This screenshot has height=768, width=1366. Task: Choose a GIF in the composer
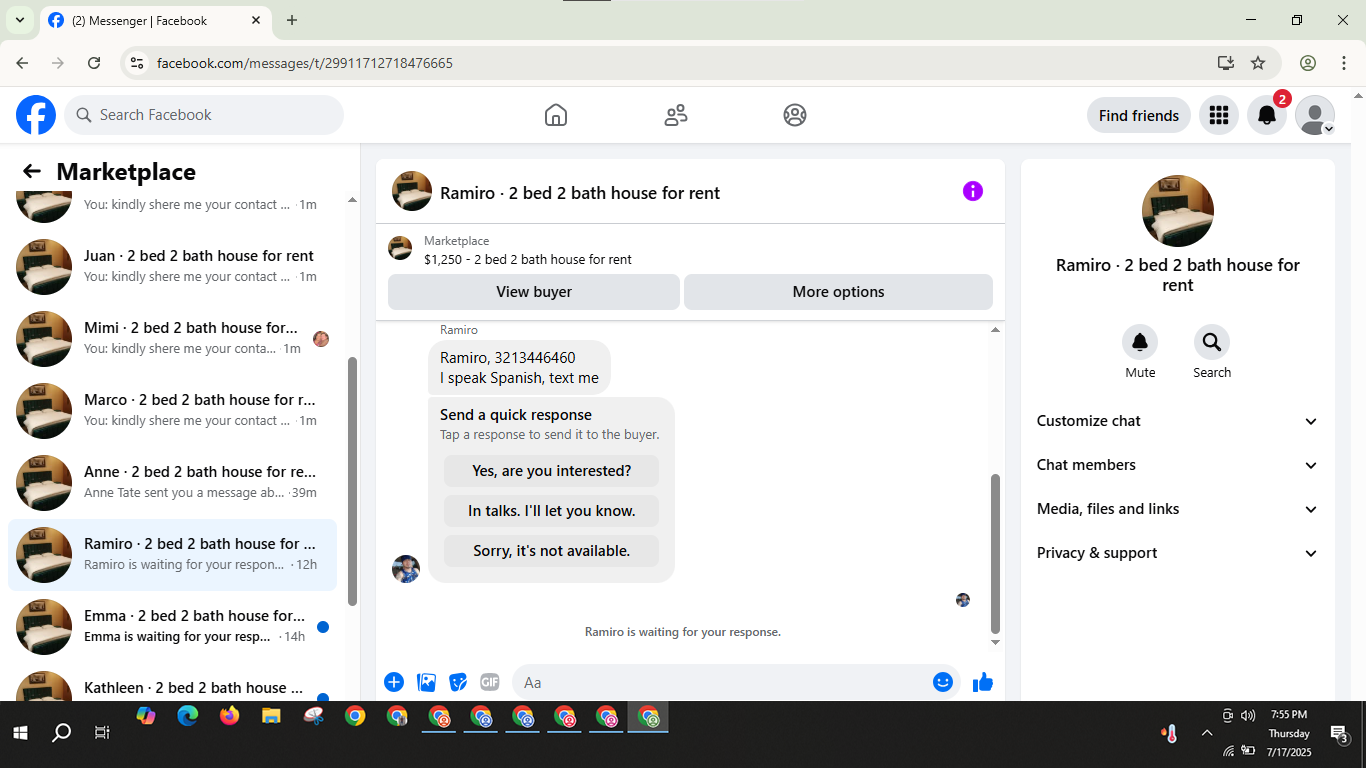point(490,682)
